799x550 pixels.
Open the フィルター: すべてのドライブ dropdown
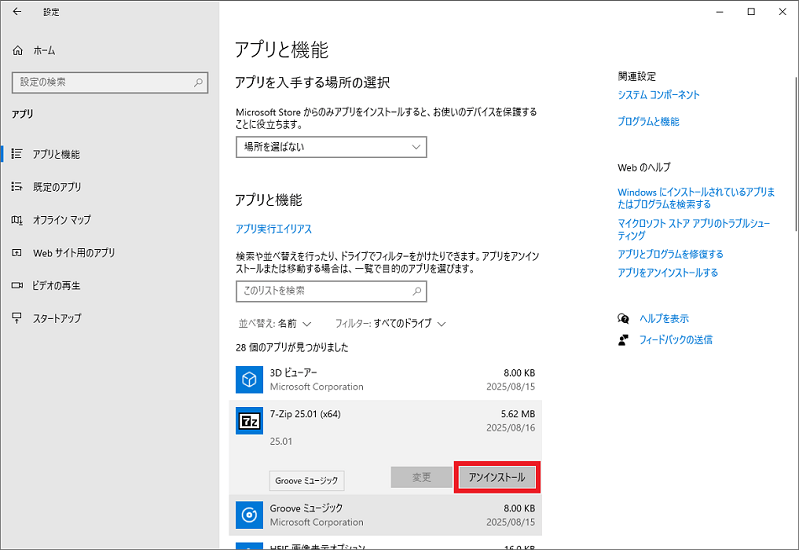coord(390,324)
